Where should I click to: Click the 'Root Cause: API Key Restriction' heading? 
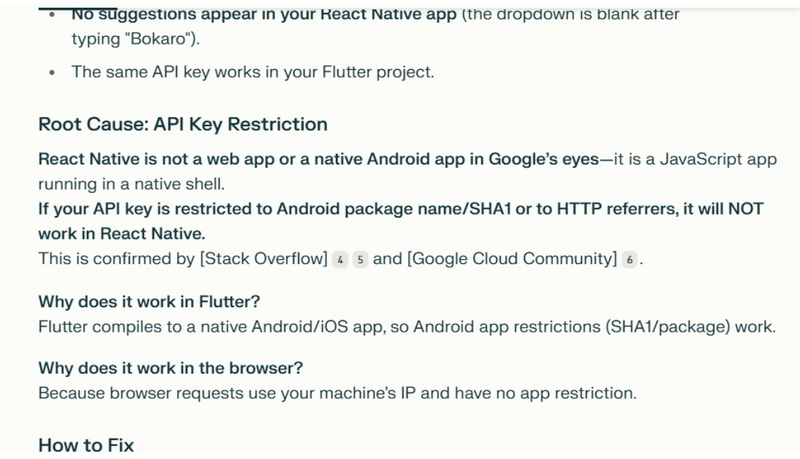(183, 124)
